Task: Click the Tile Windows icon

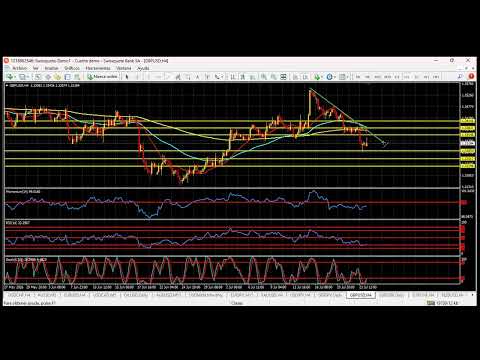Action: click(283, 77)
